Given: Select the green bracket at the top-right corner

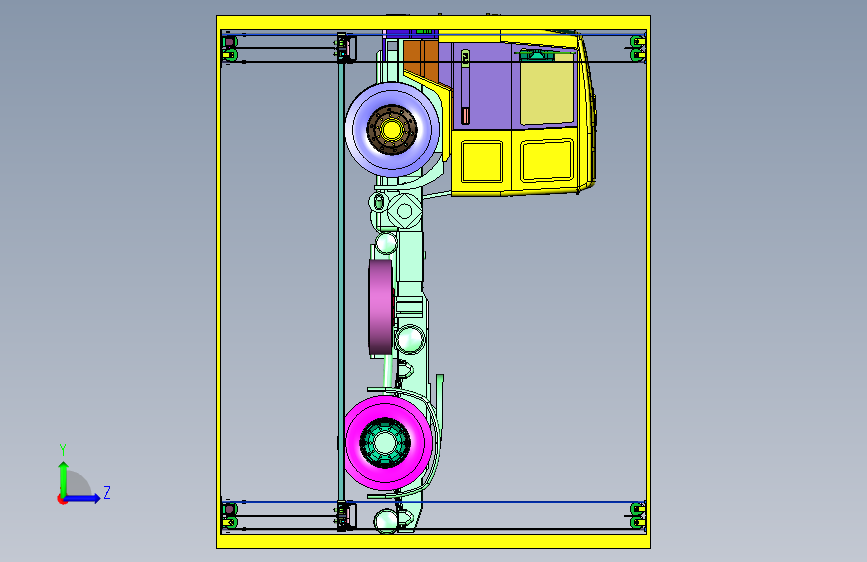Looking at the screenshot, I should [x=638, y=48].
